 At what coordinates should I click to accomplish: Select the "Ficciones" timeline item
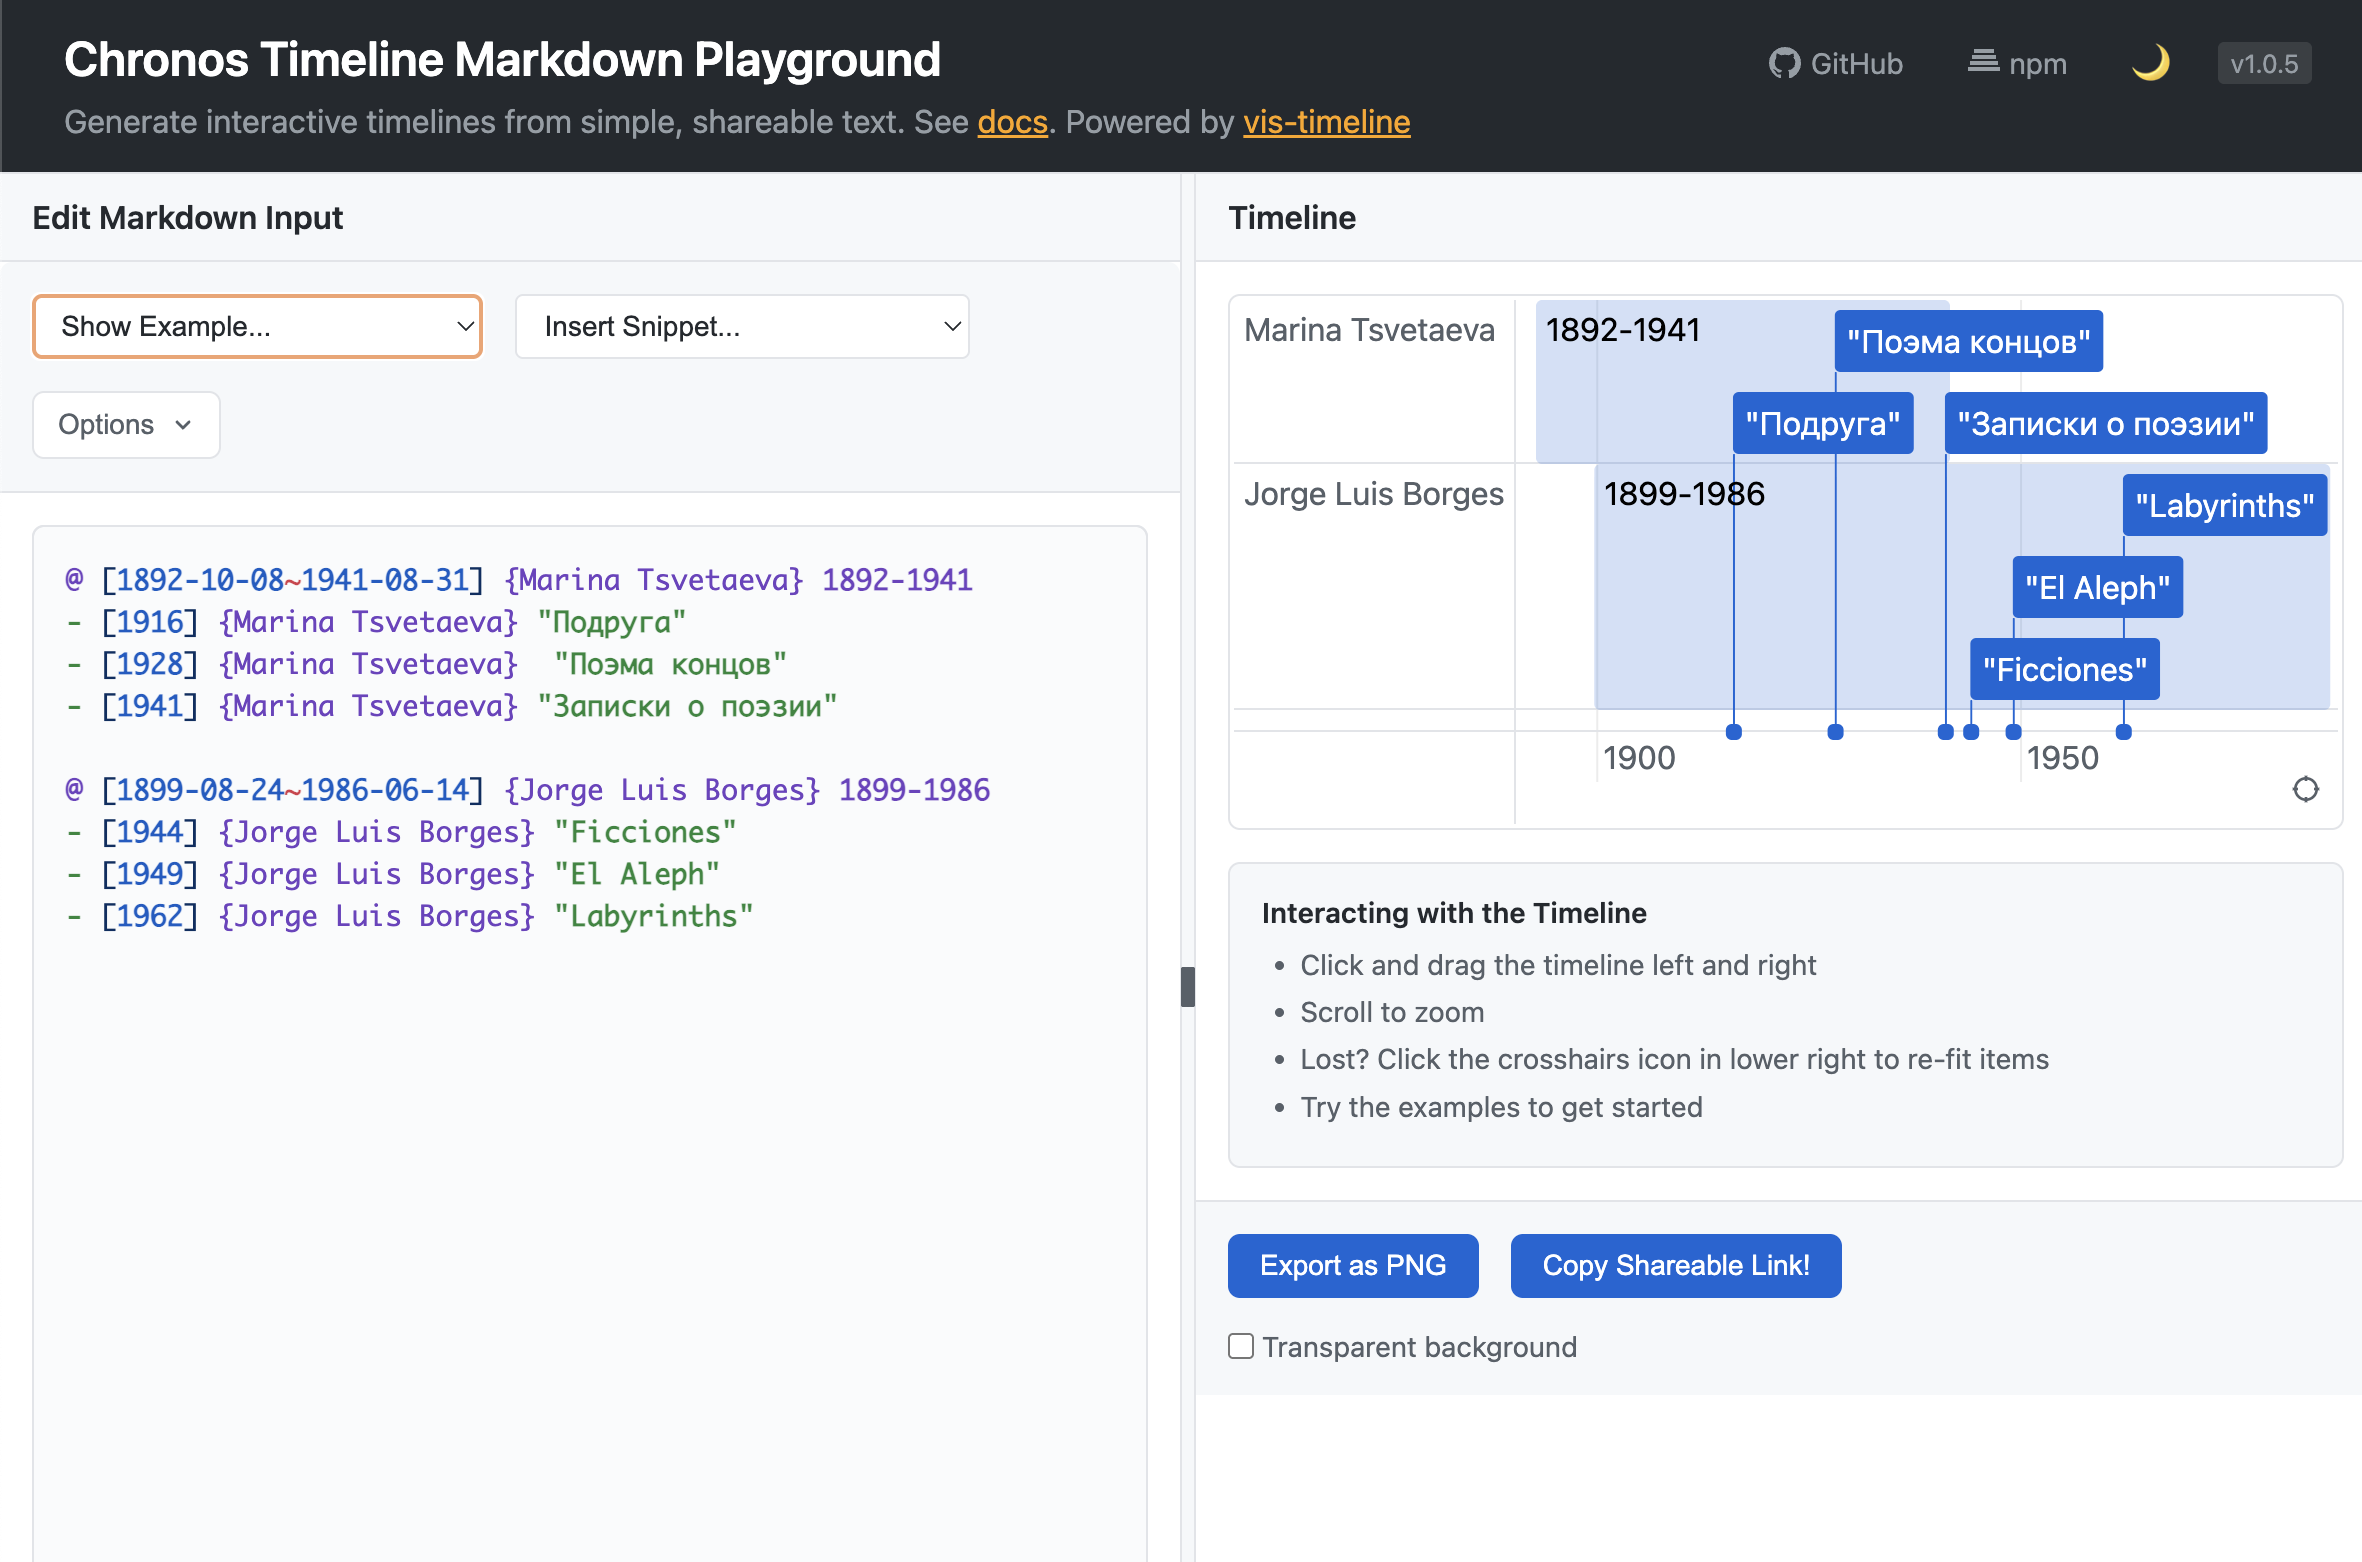click(x=2064, y=669)
